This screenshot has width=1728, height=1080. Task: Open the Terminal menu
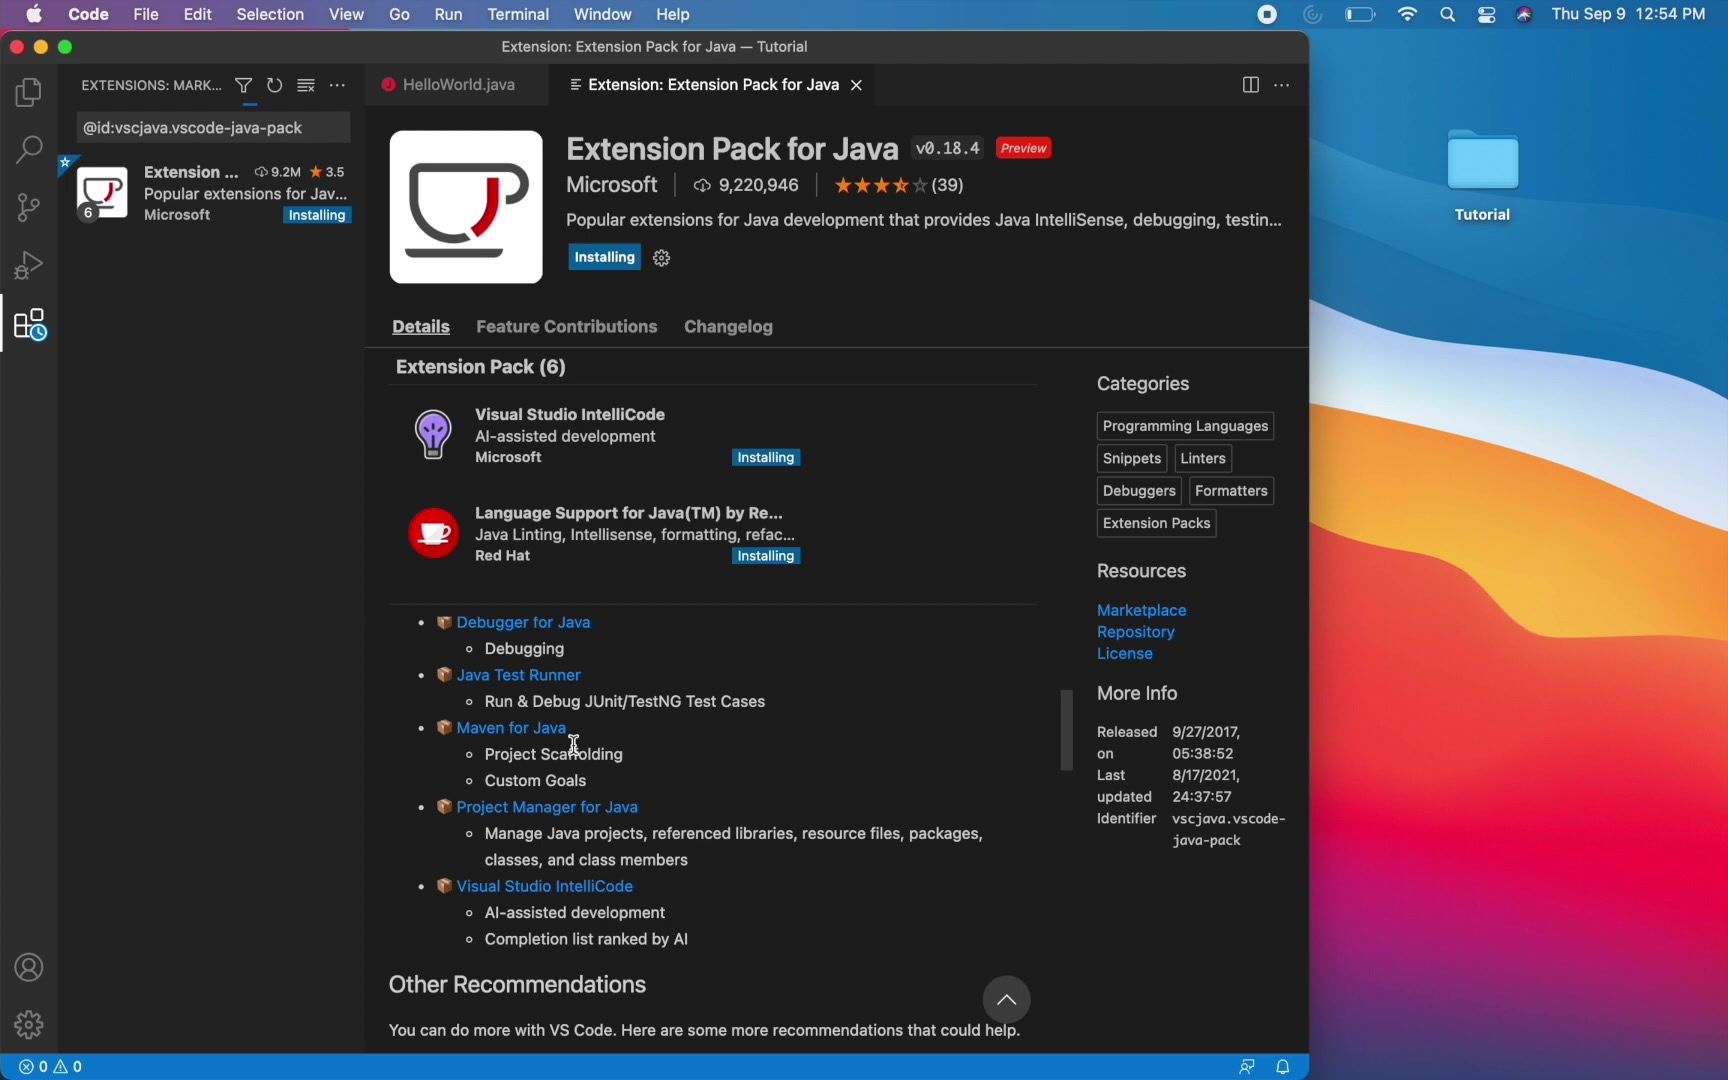(518, 14)
